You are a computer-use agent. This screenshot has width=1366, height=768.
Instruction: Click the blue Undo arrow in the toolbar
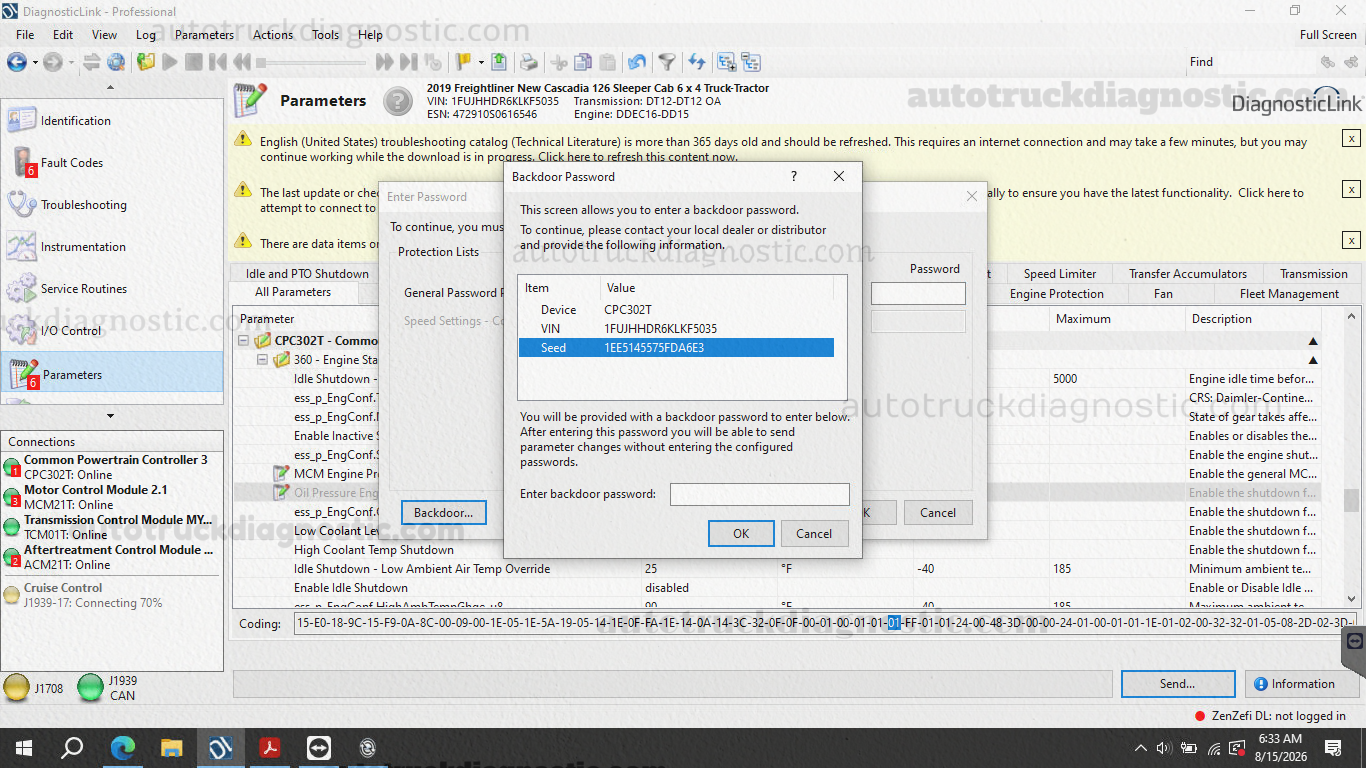pos(637,62)
